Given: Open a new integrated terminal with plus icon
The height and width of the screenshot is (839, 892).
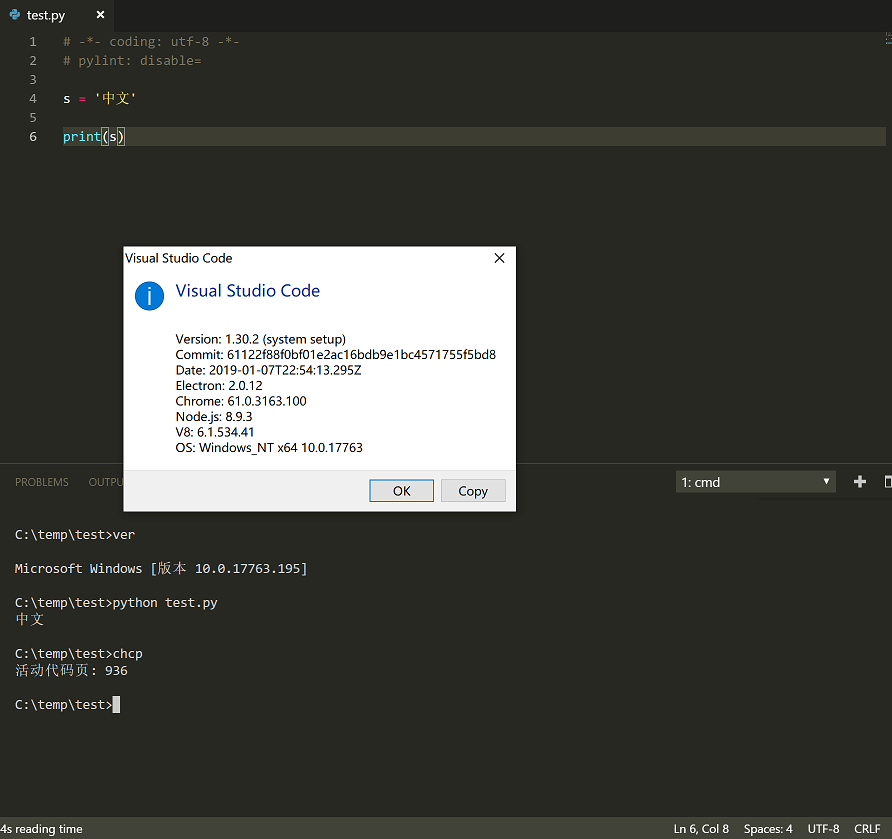Looking at the screenshot, I should [x=859, y=481].
